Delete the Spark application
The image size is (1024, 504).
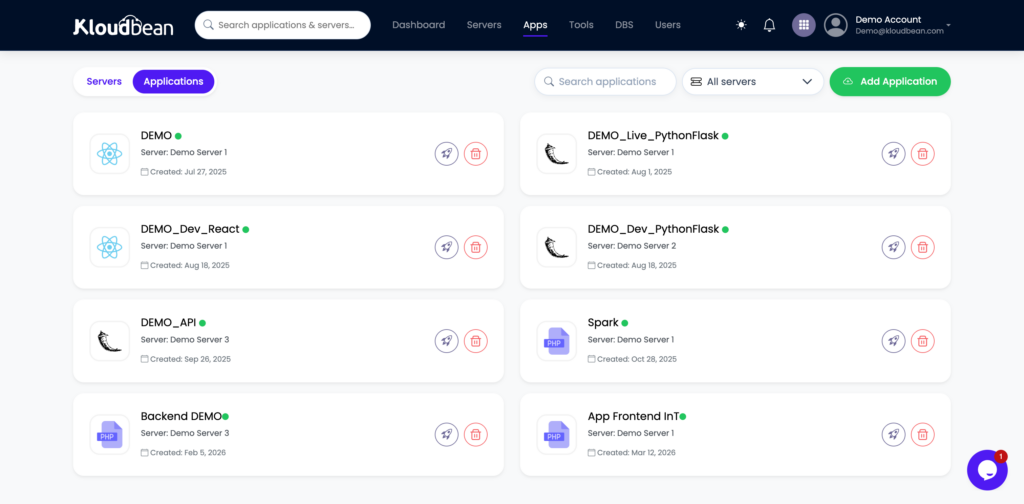click(923, 341)
